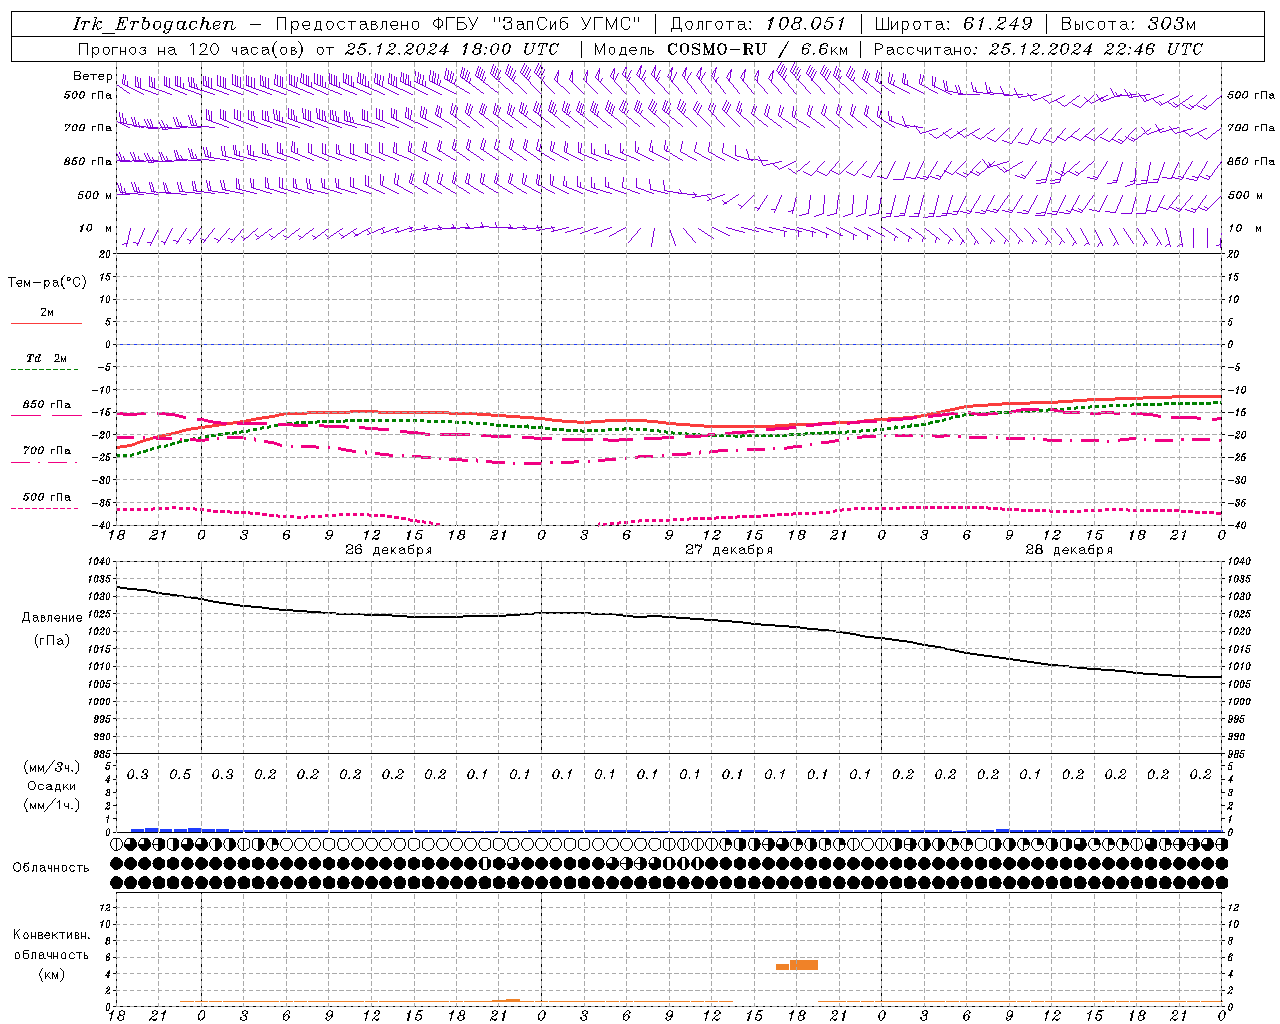The width and height of the screenshot is (1280, 1024).
Task: Click the Td 2м dew point legend entry
Action: pyautogui.click(x=46, y=358)
